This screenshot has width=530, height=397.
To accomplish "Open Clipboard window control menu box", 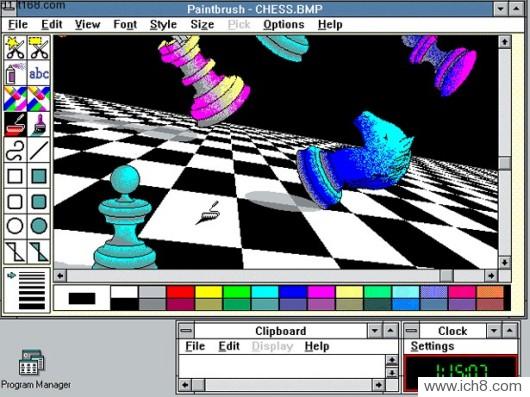I will pyautogui.click(x=186, y=330).
